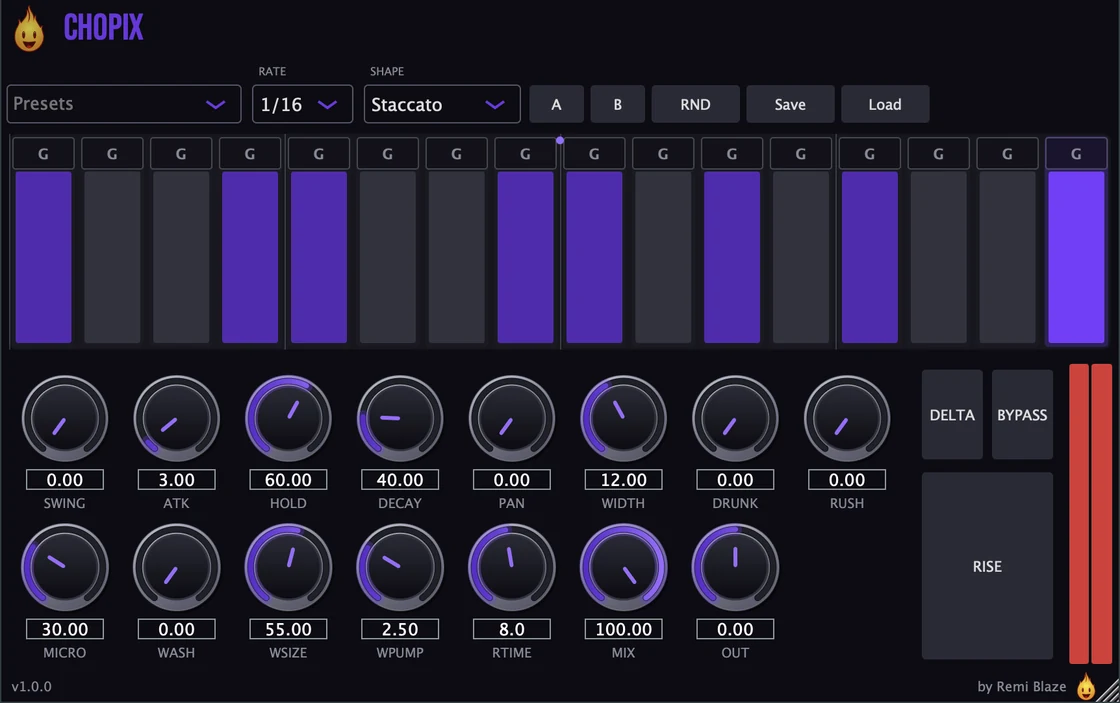The width and height of the screenshot is (1120, 703).
Task: Toggle the second step bar in the sequencer
Action: pos(112,257)
